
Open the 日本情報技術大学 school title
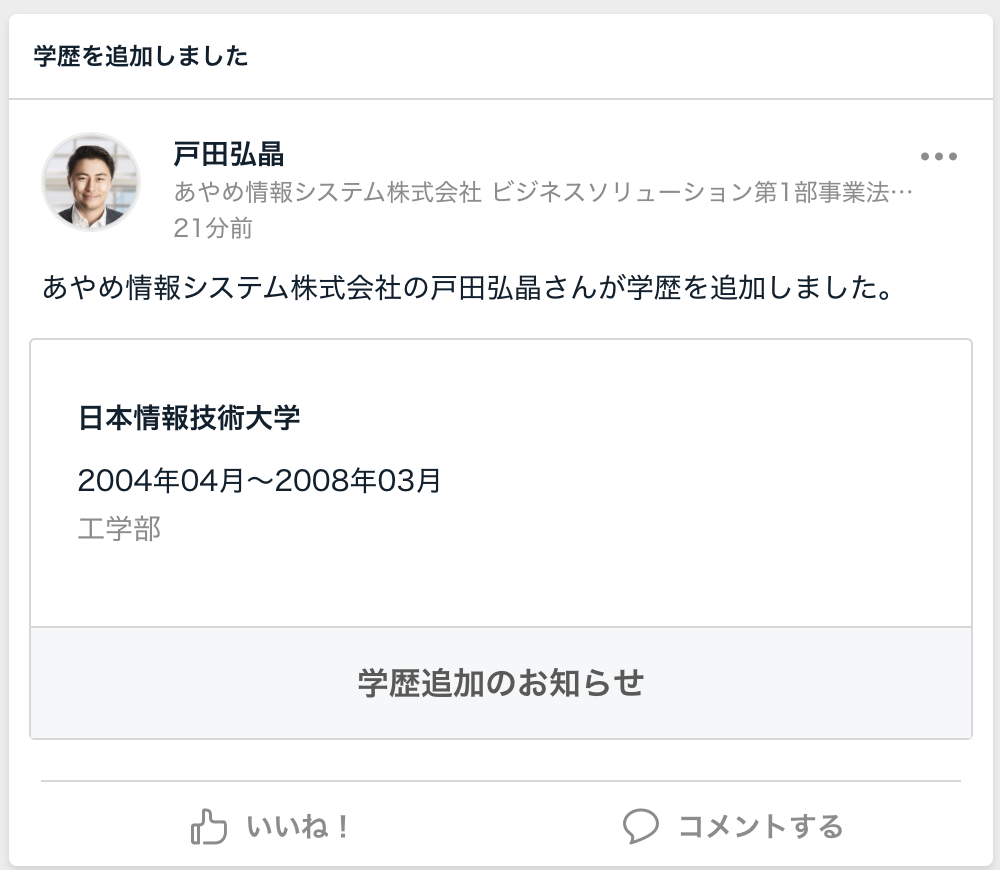click(189, 418)
